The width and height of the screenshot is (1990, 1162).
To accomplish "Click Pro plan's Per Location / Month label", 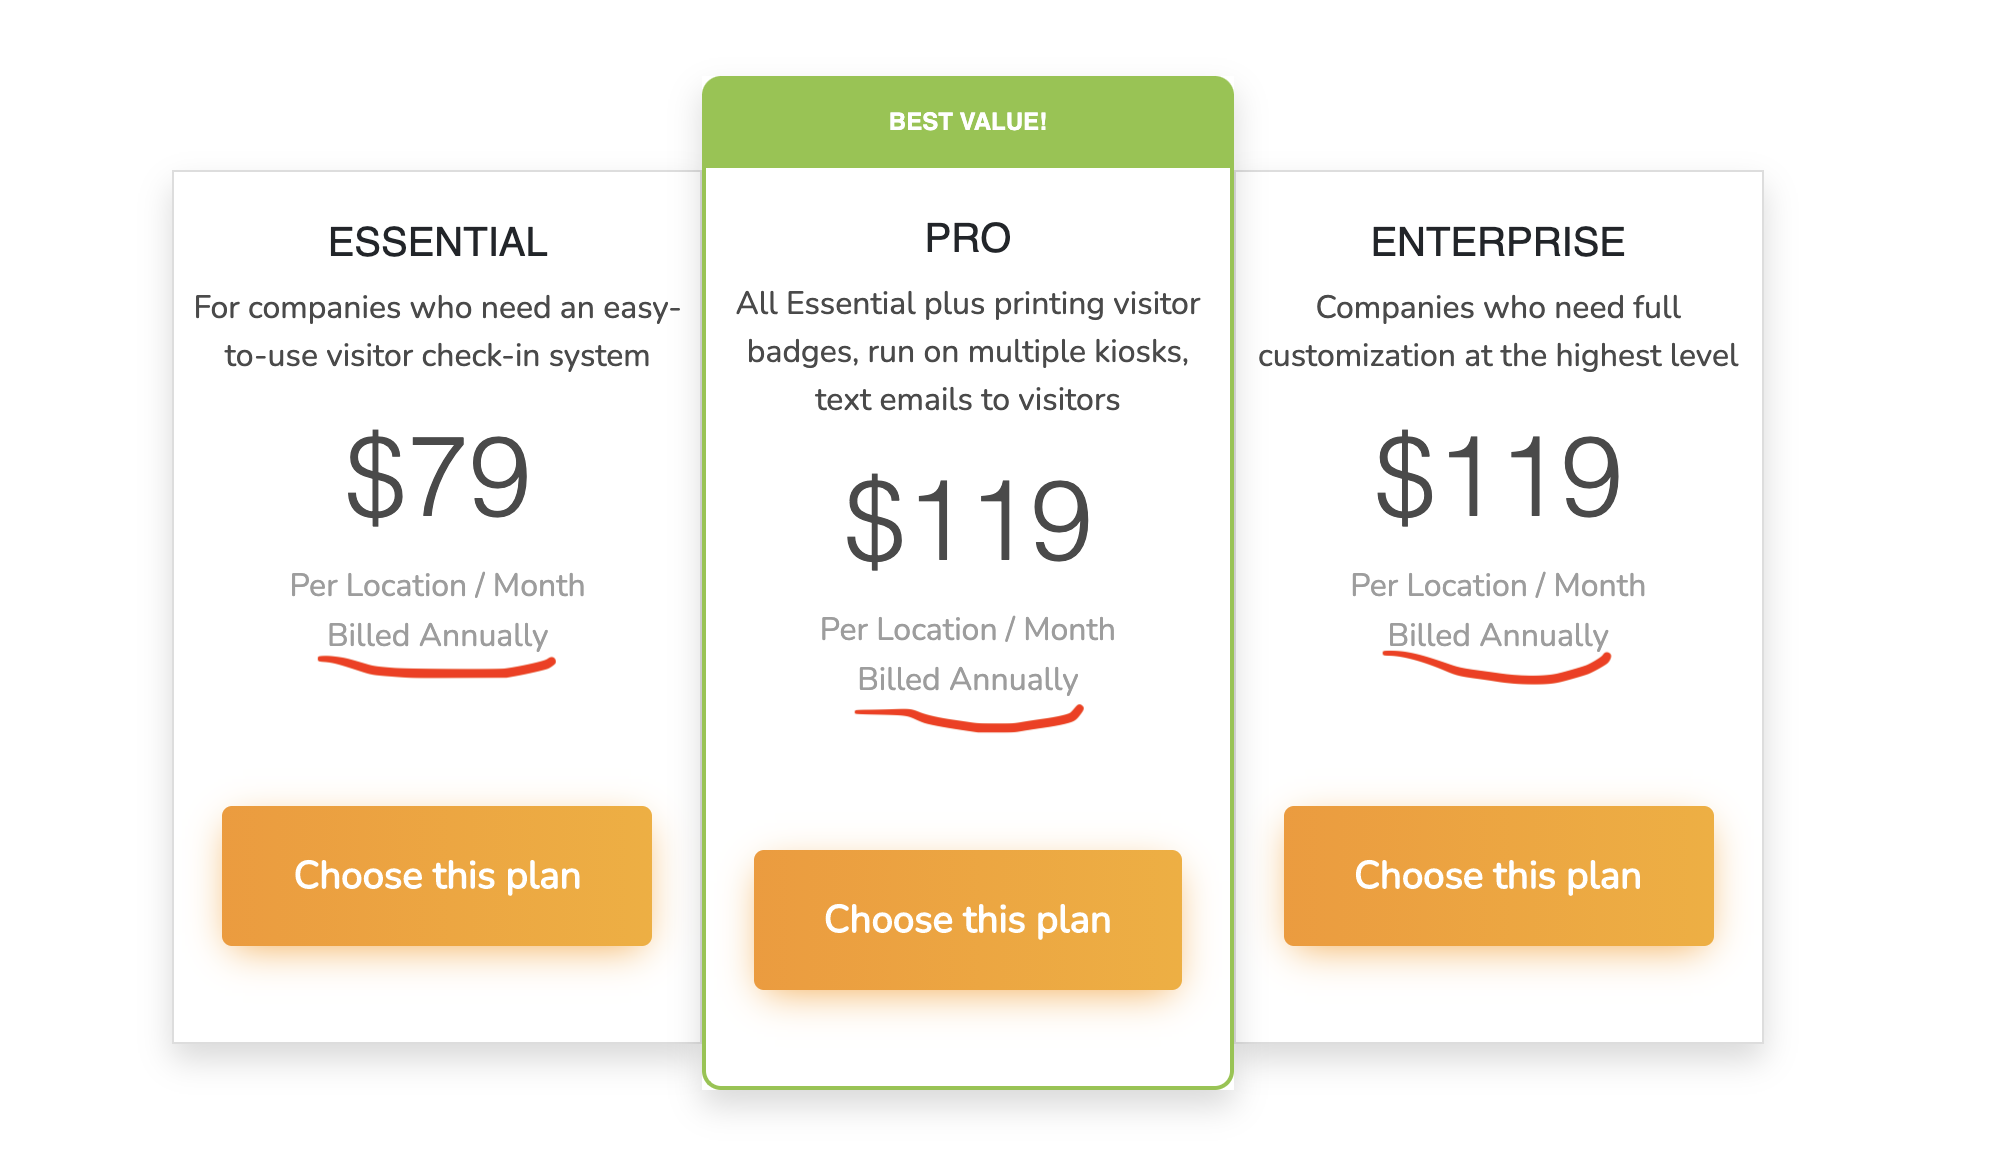I will tap(968, 629).
